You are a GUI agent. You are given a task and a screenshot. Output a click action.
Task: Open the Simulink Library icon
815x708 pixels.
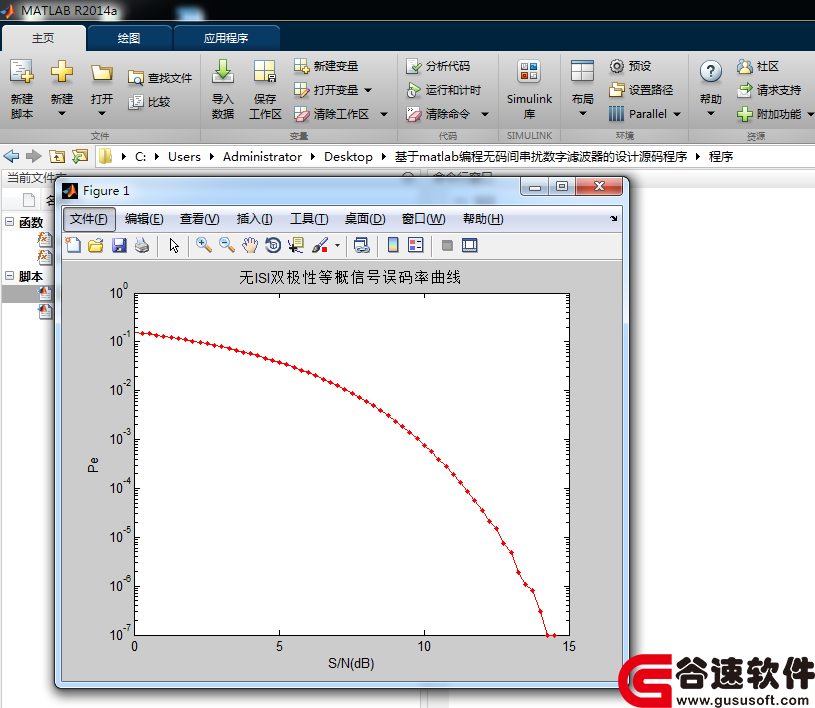tap(529, 72)
